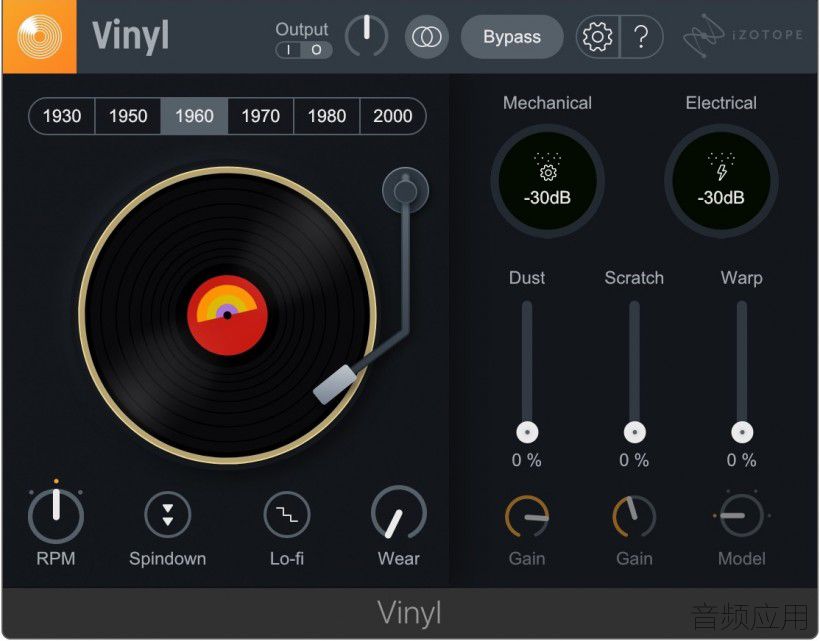Click the tonearm pivot base
Viewport: 820px width, 641px height.
pos(405,191)
